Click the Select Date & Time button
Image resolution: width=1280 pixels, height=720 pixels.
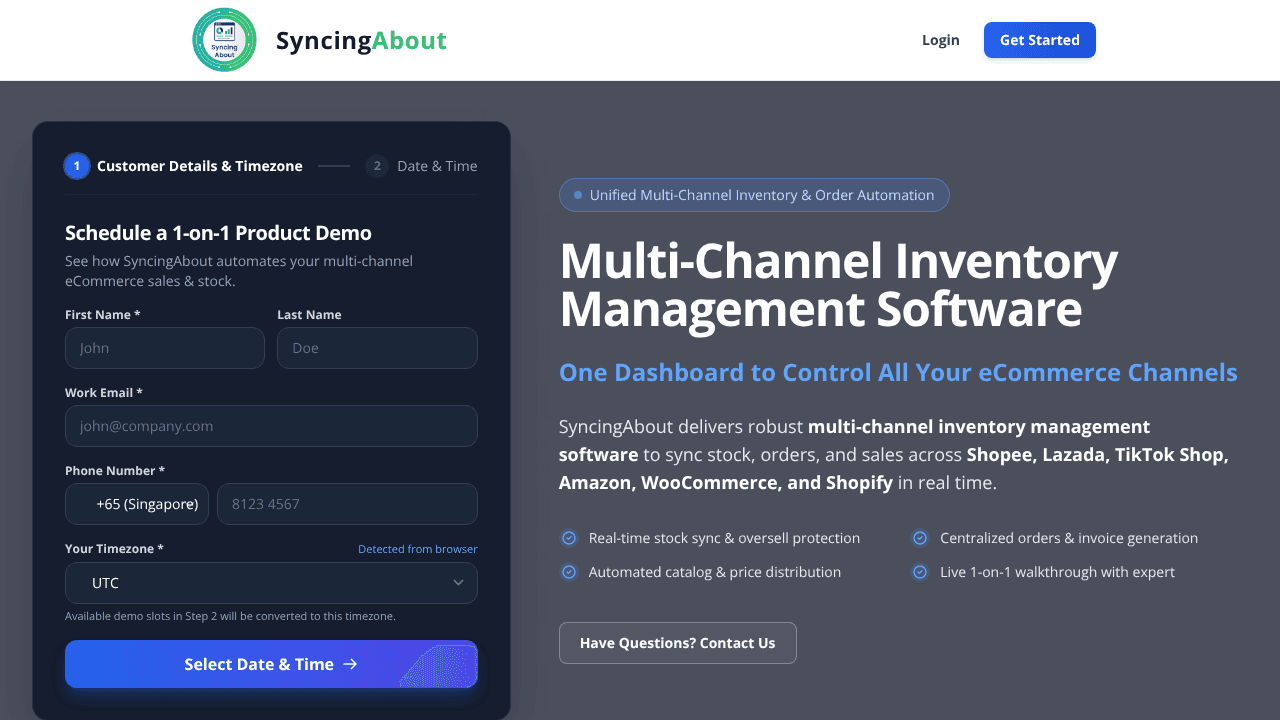coord(271,664)
